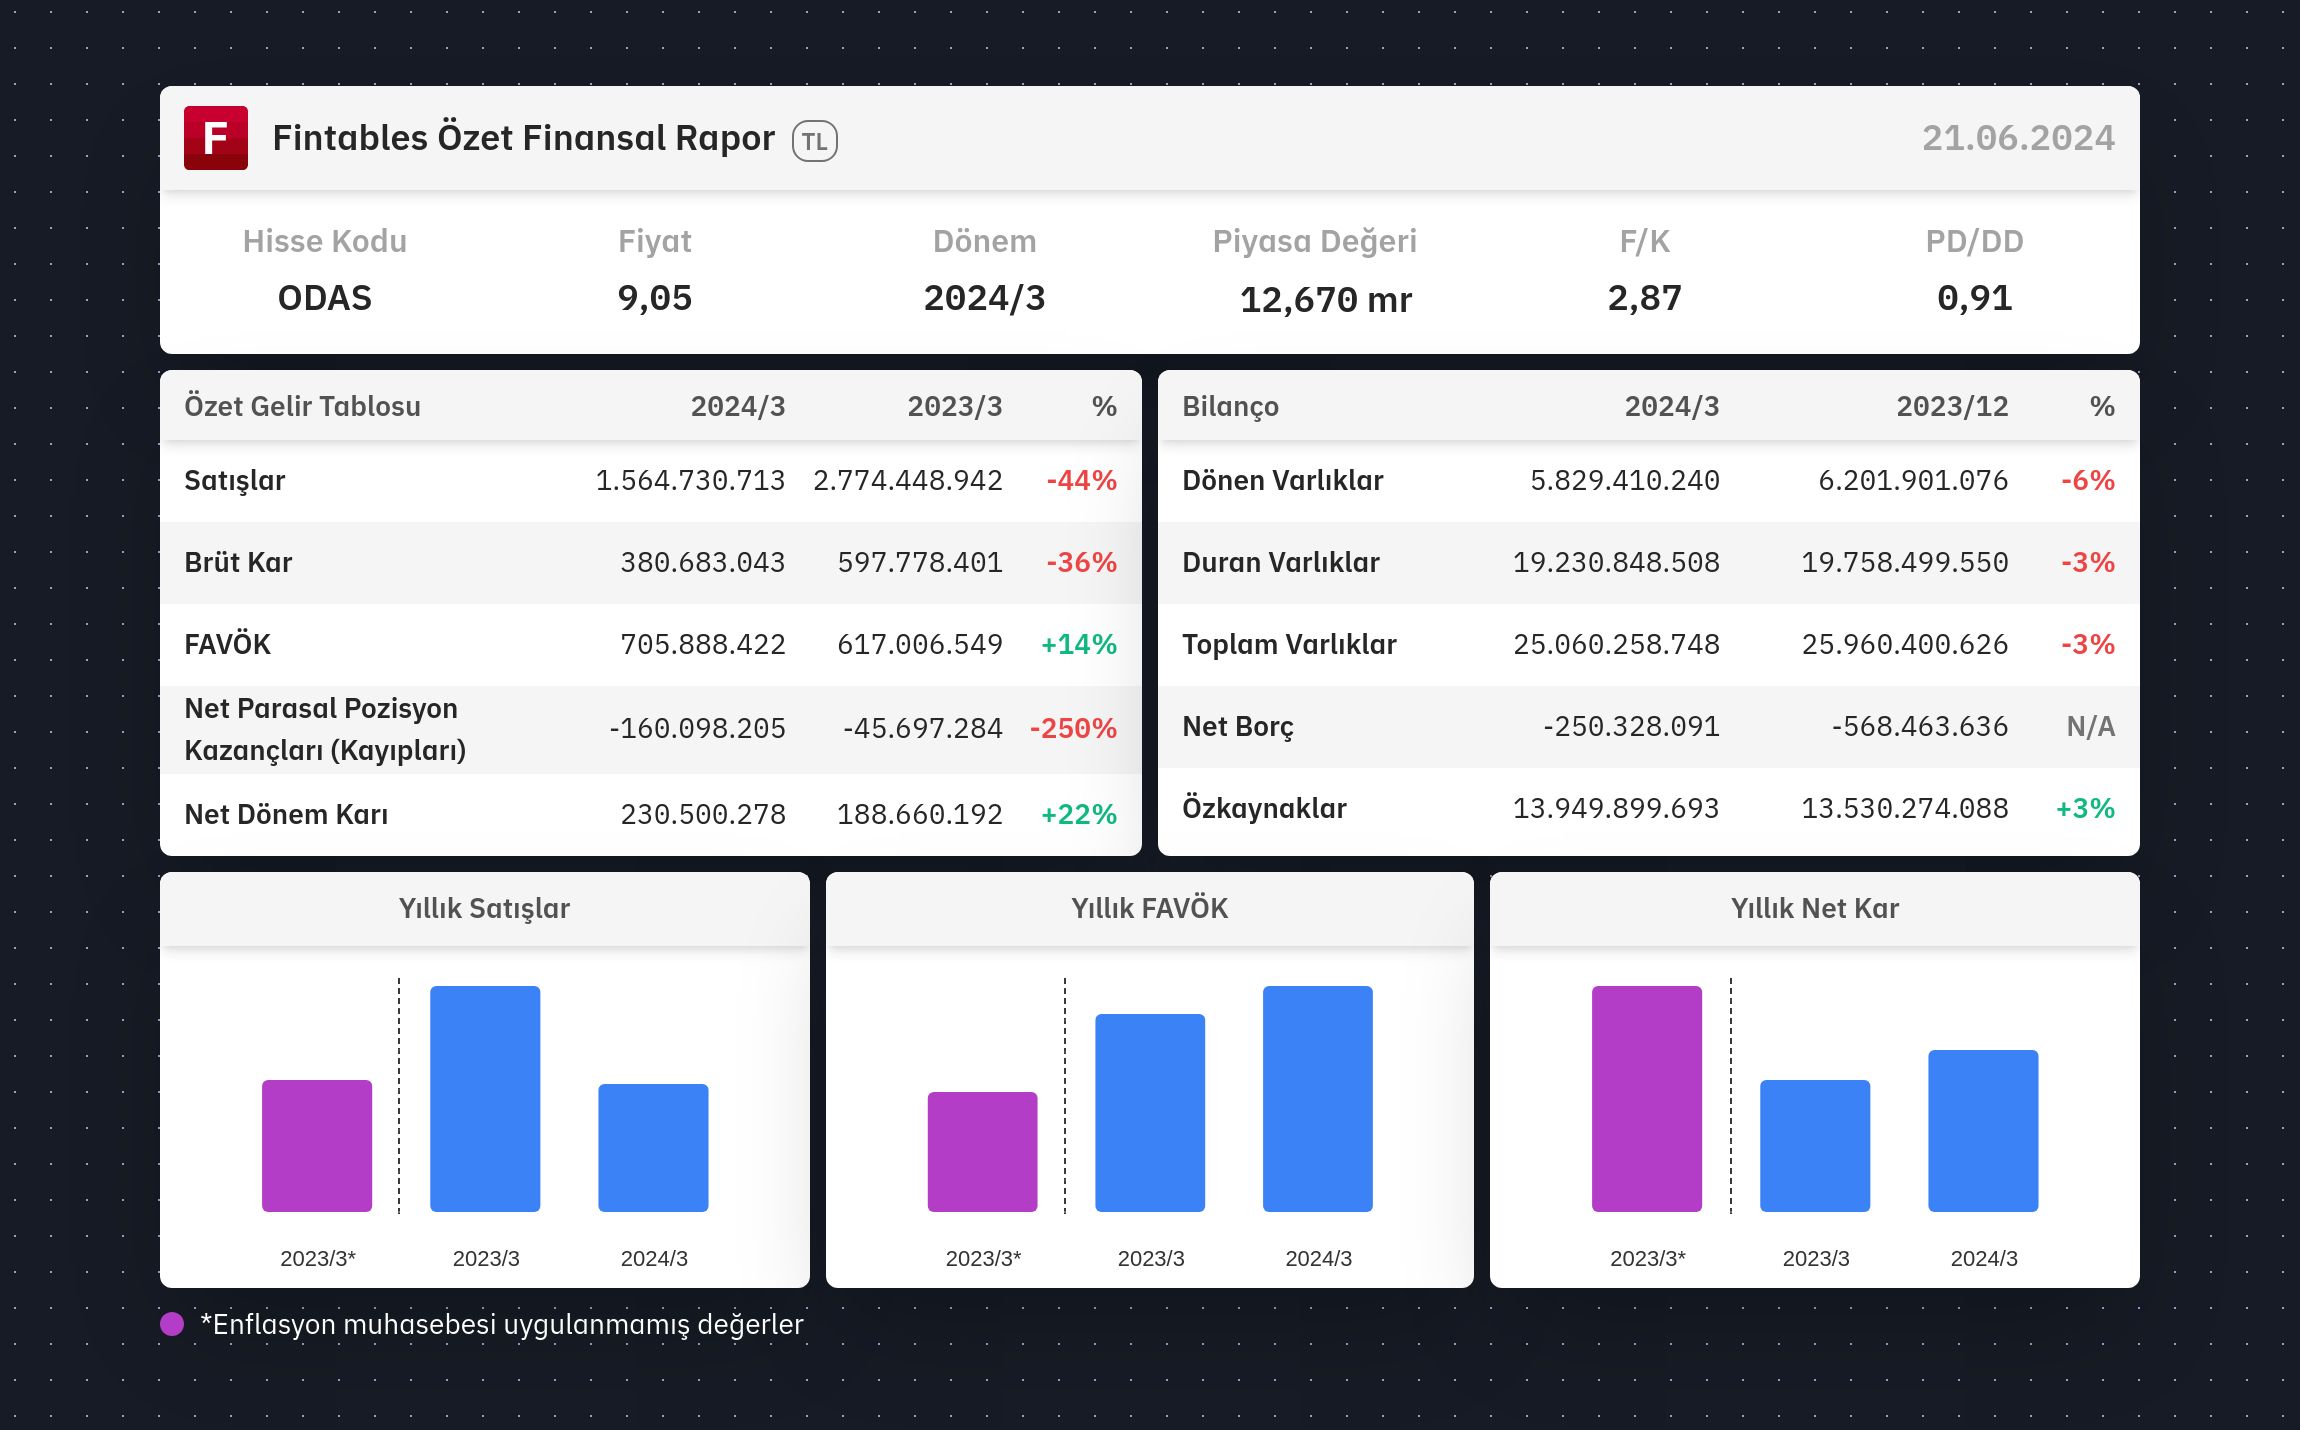Click the Toplam Varlıklar row label
The height and width of the screenshot is (1430, 2300).
point(1289,644)
